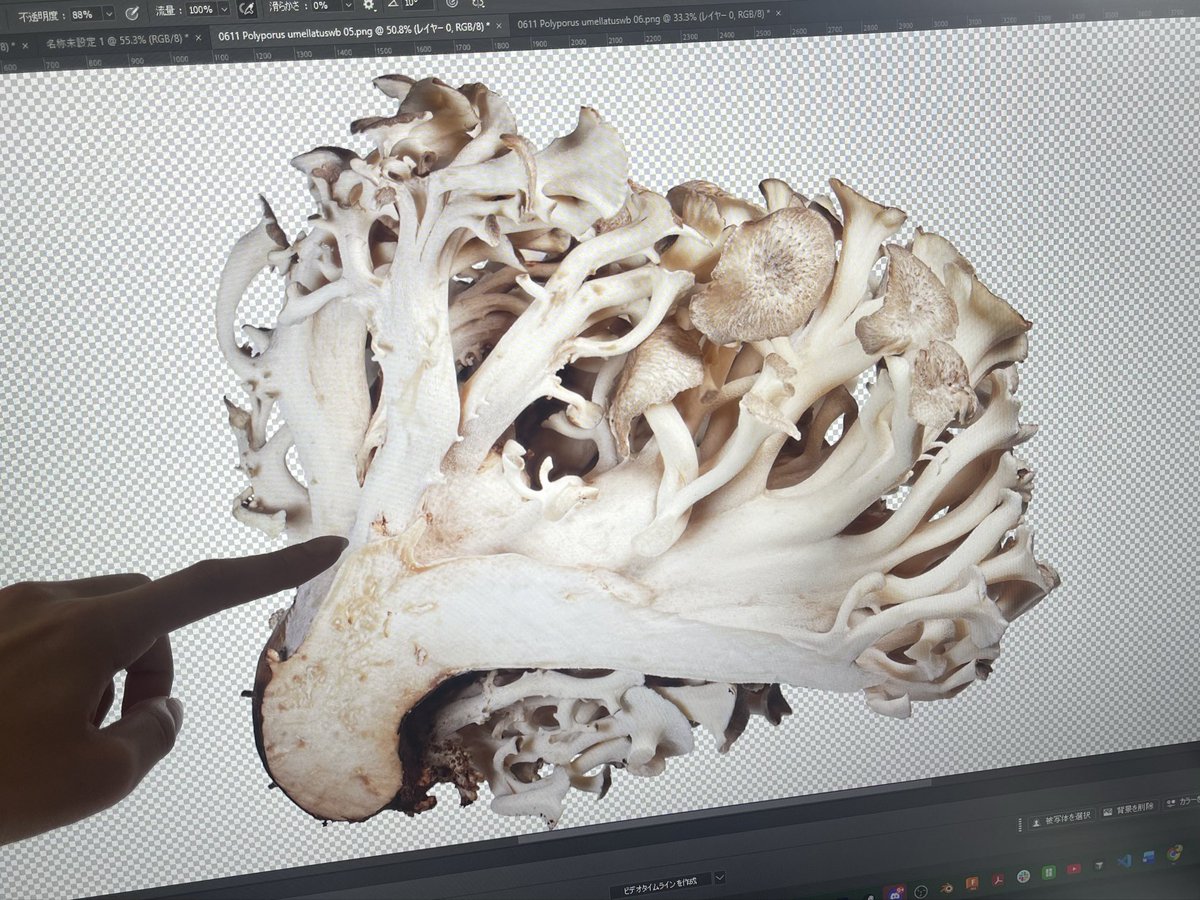Open the green app icon in taskbar
This screenshot has height=900, width=1200.
pos(1048,872)
